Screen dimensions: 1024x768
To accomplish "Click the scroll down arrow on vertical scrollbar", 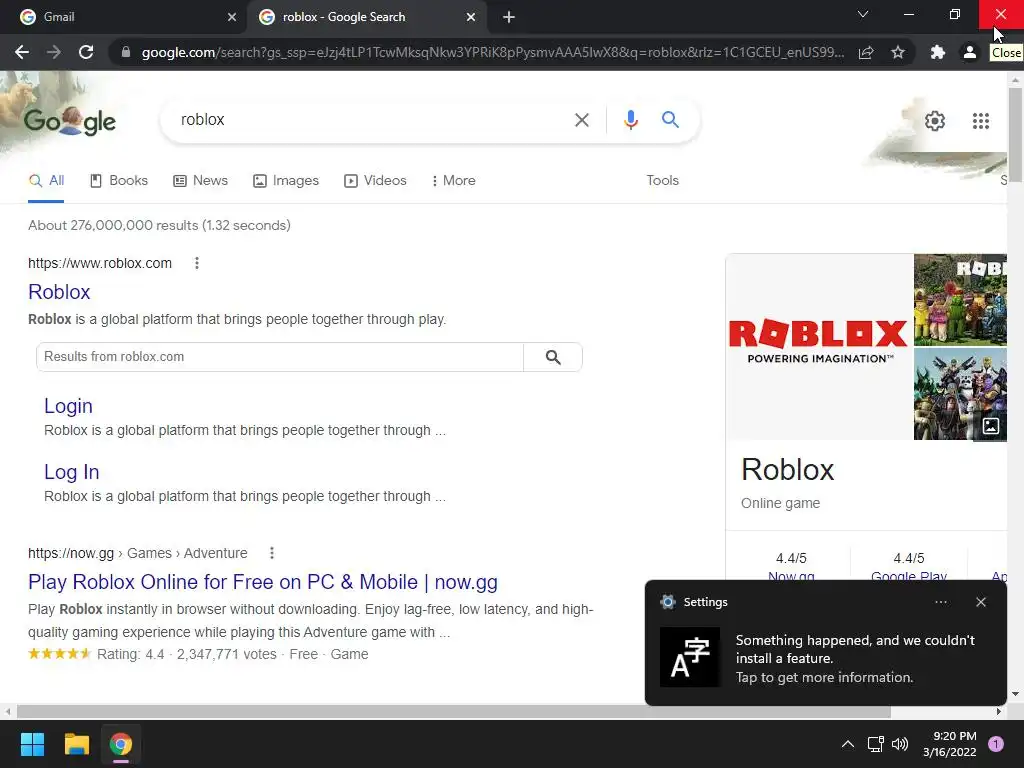I will [1014, 694].
